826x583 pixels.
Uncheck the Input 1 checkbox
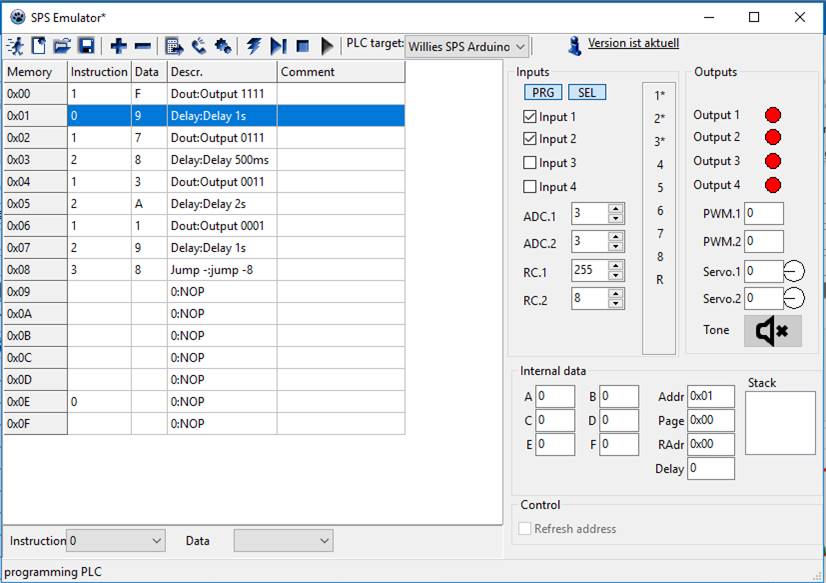[x=530, y=117]
